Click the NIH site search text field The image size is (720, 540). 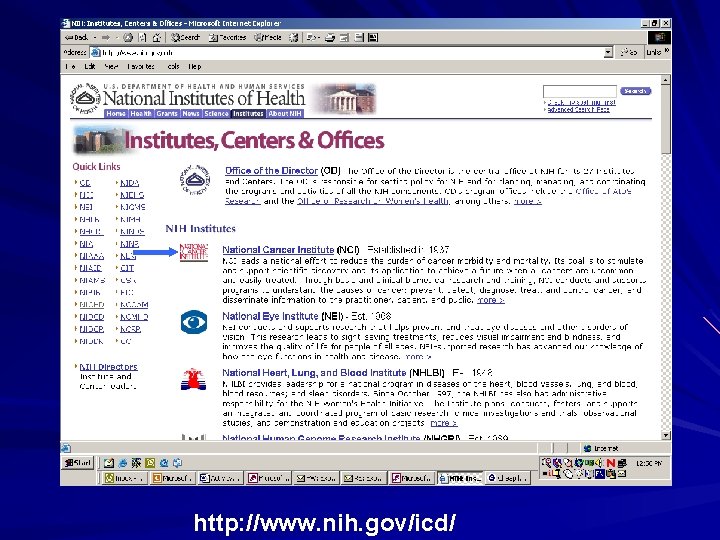tap(579, 91)
